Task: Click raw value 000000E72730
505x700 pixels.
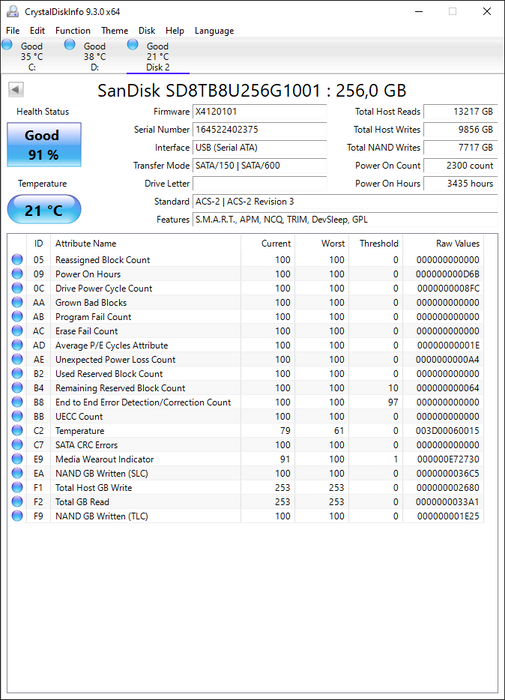Action: coord(448,459)
